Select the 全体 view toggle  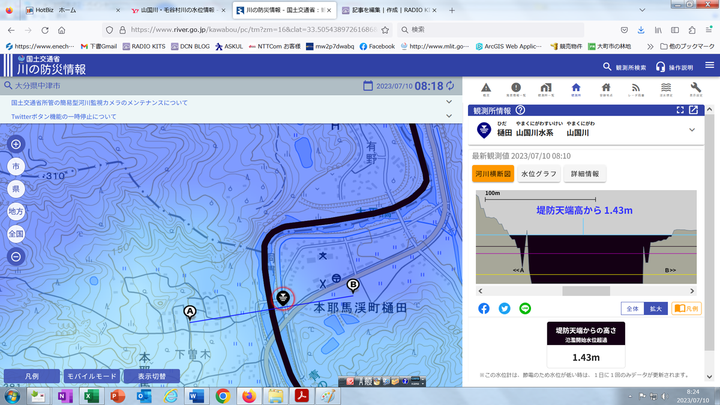click(631, 309)
